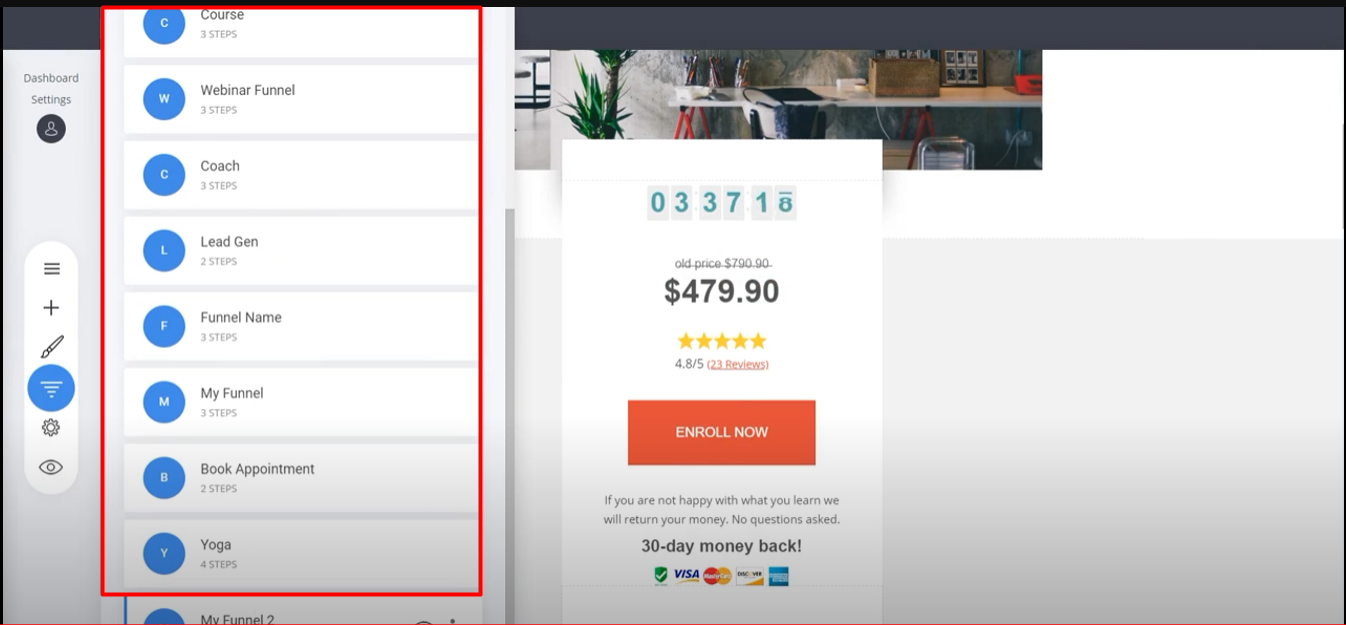
Task: Open the Settings menu item
Action: 51,100
